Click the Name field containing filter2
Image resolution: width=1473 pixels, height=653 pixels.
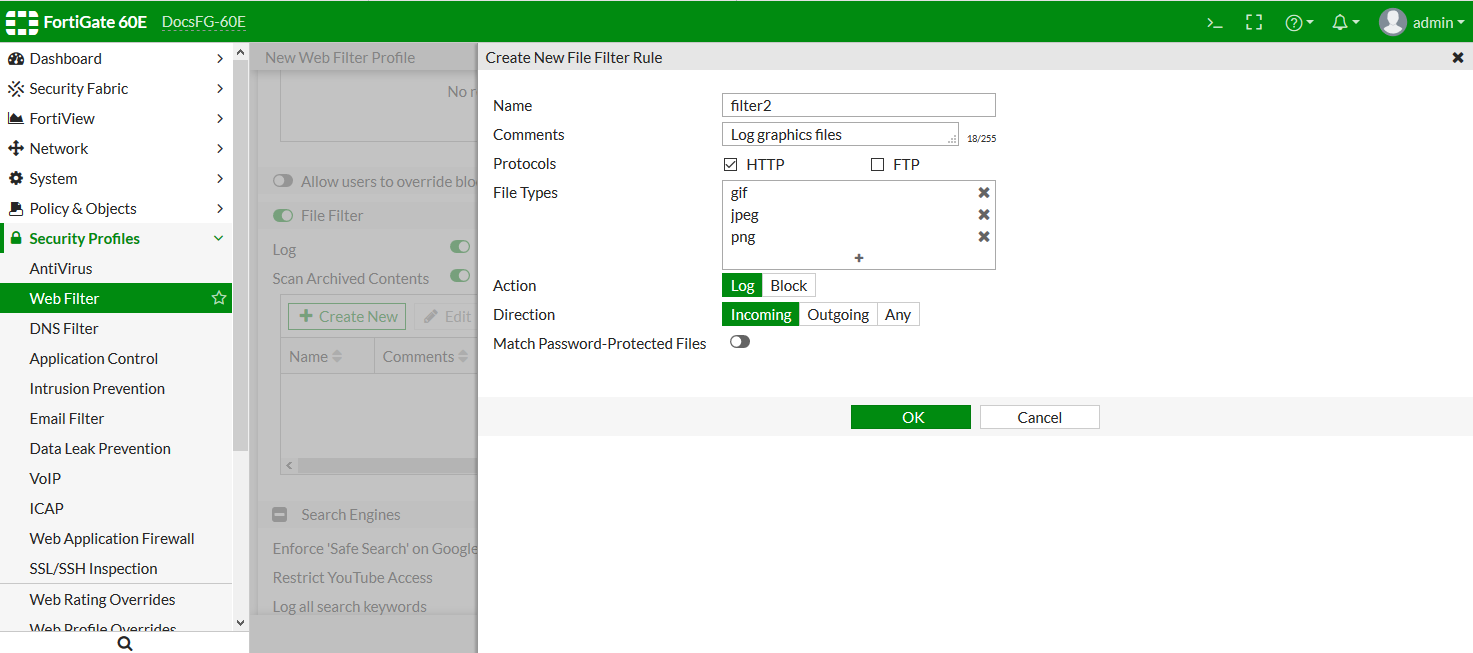(859, 105)
